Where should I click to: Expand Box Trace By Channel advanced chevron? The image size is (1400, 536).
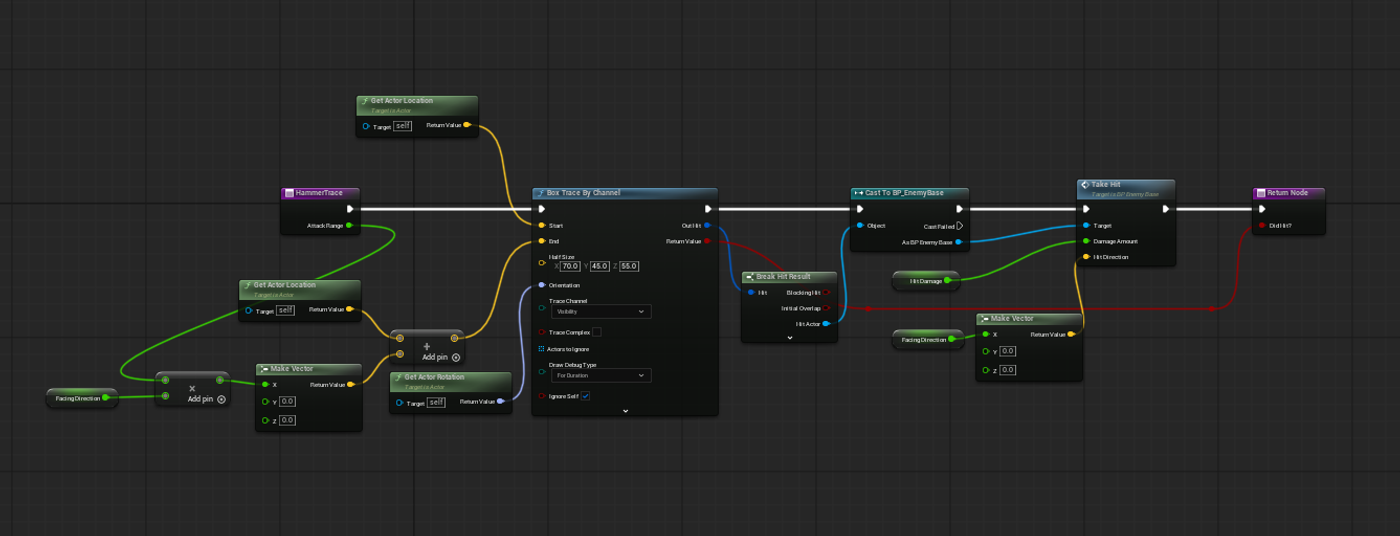(x=625, y=410)
